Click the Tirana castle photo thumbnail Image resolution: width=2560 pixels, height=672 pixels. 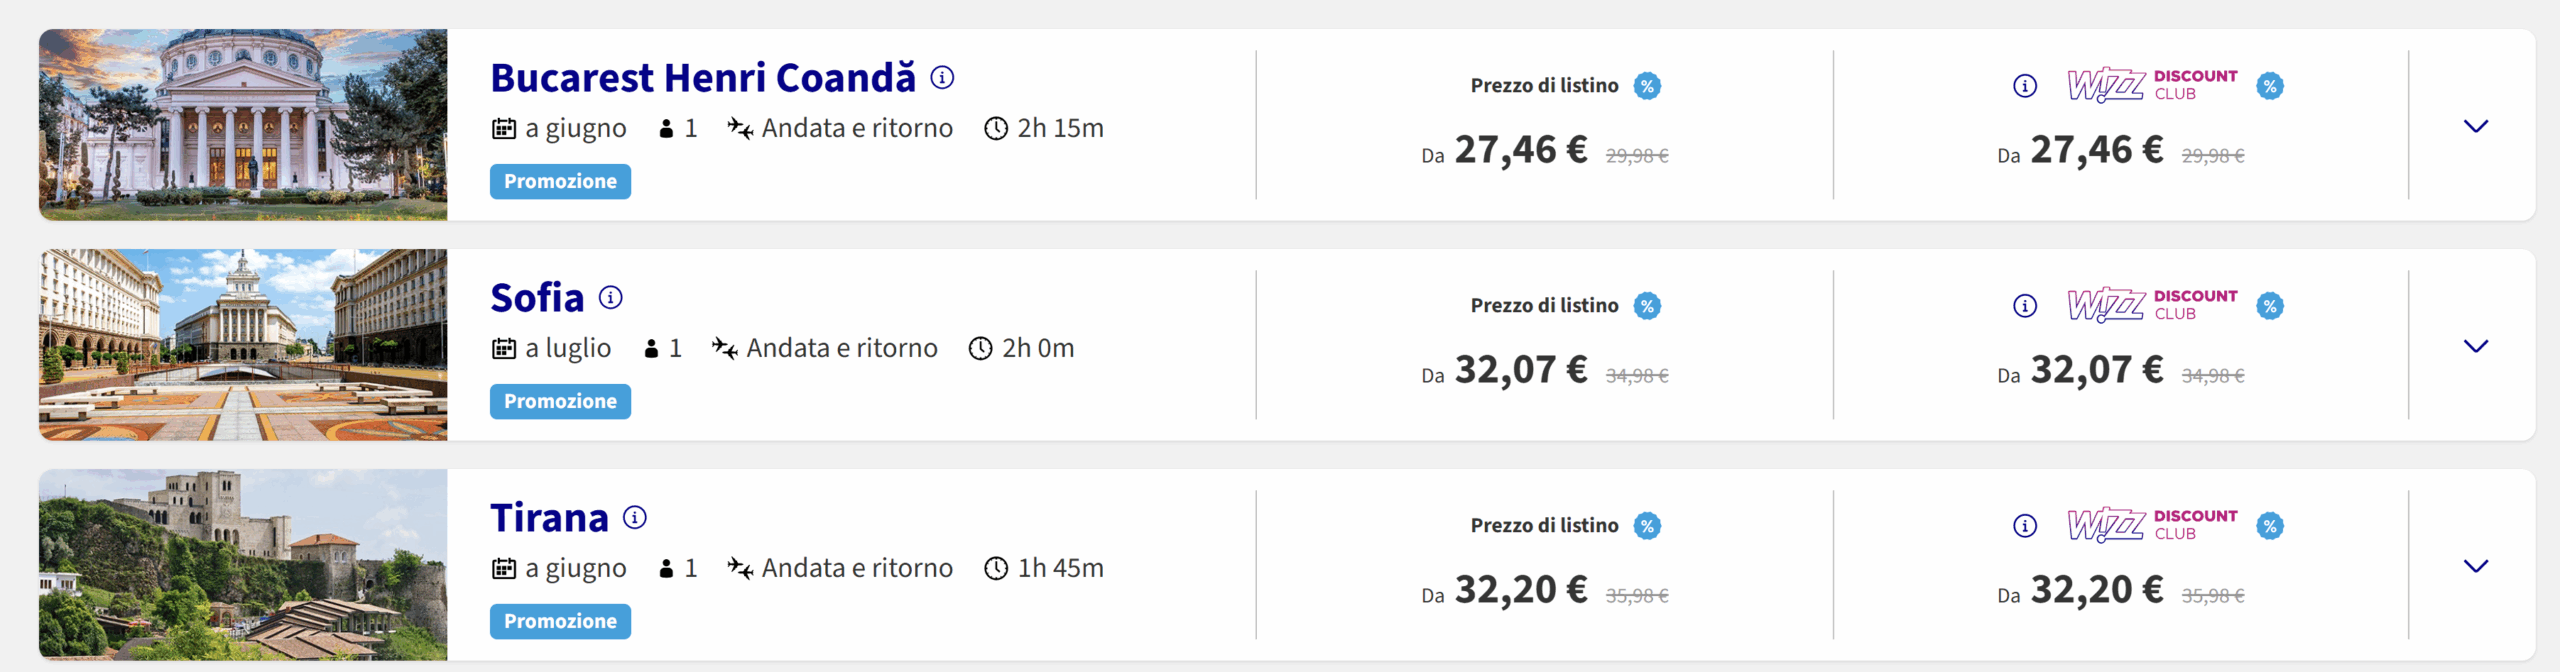coord(243,565)
